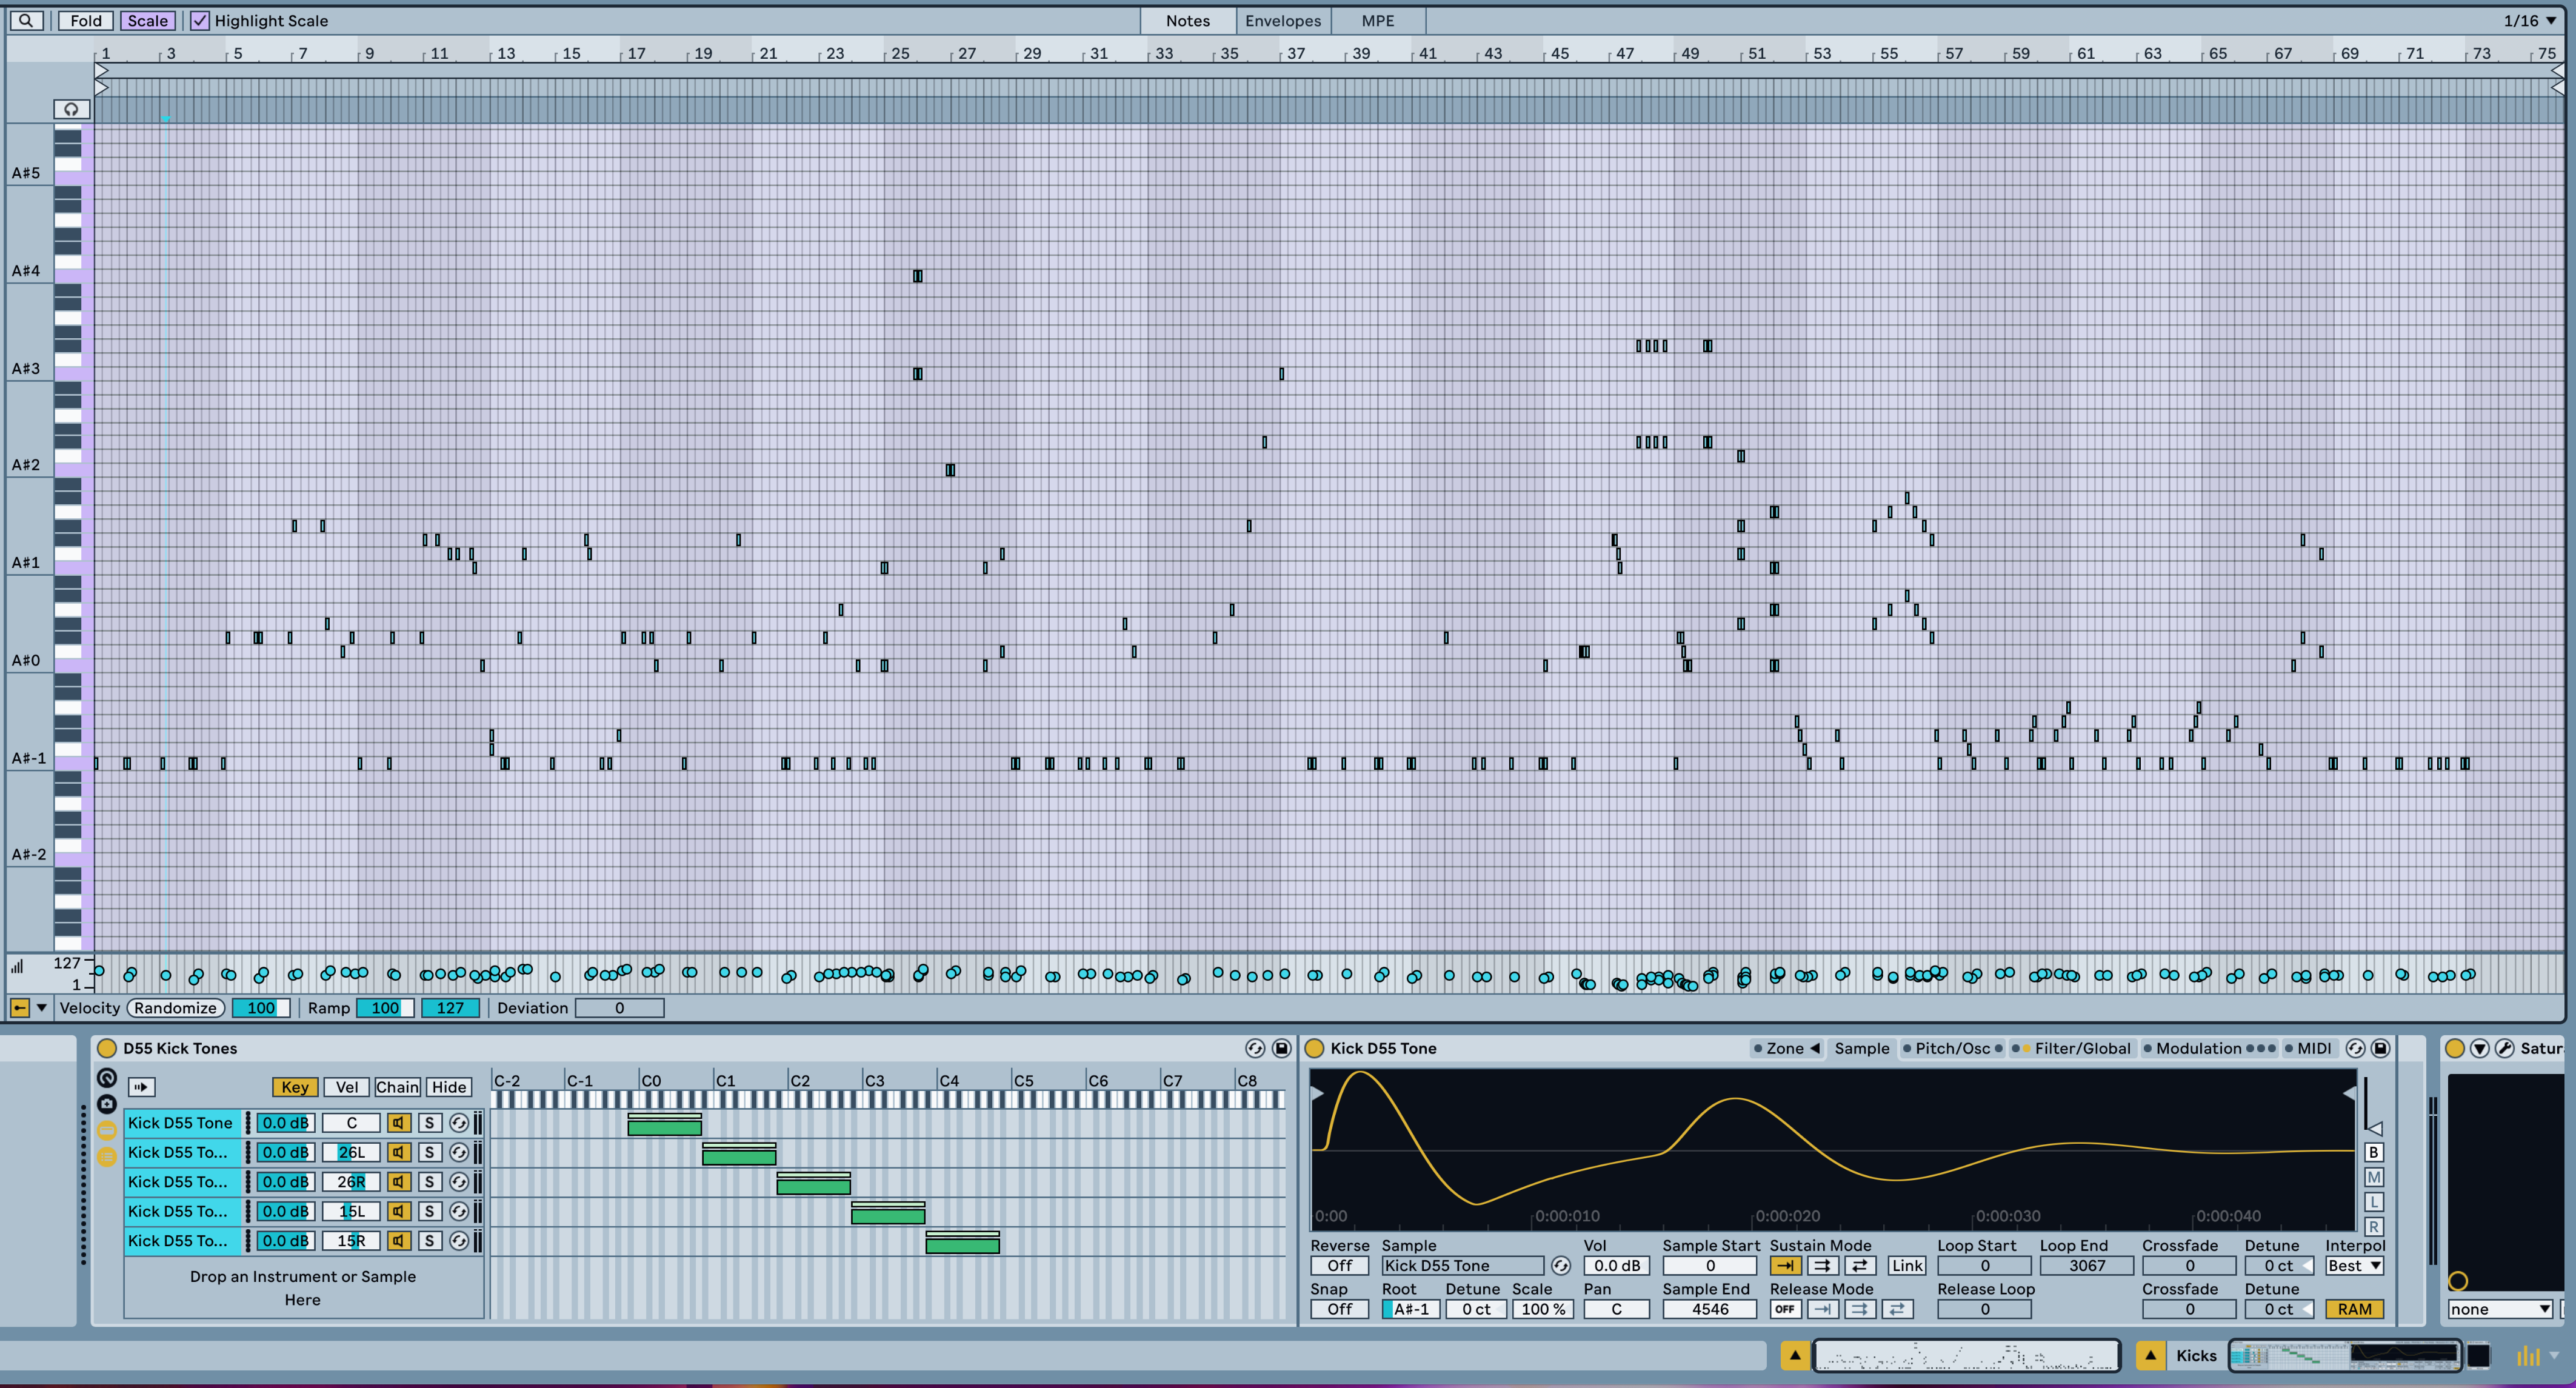Click the headphone preview icon above piano keys

click(x=71, y=109)
